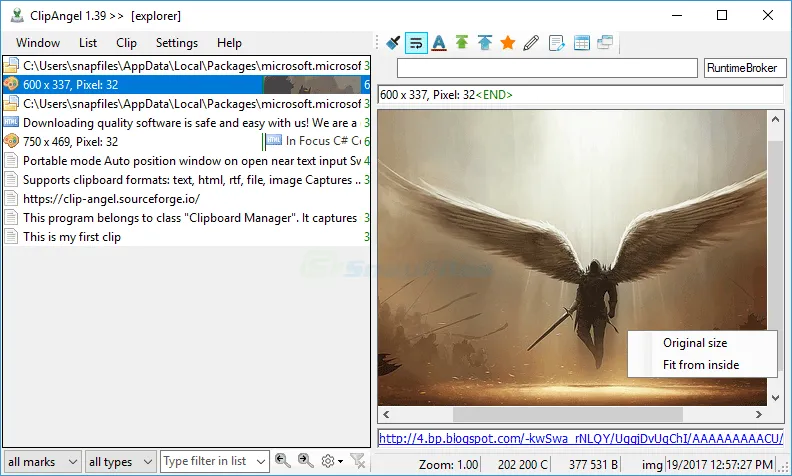The width and height of the screenshot is (792, 476).
Task: Click the image icon of 750 x 469 clip
Action: coord(11,141)
